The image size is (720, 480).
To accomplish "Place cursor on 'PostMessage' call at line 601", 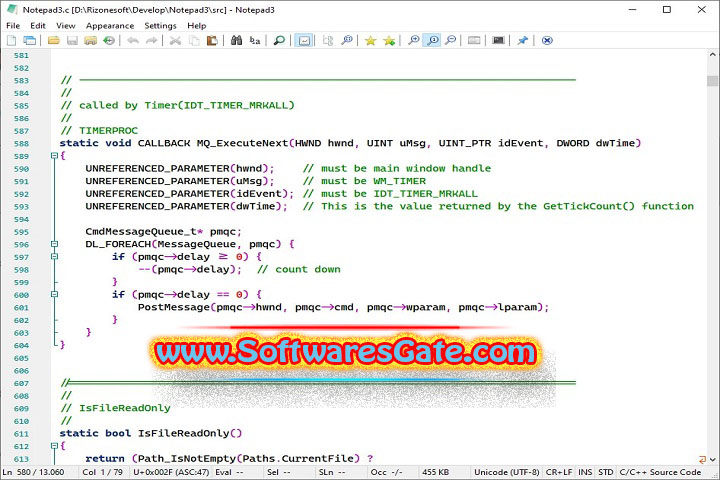I will click(x=174, y=307).
